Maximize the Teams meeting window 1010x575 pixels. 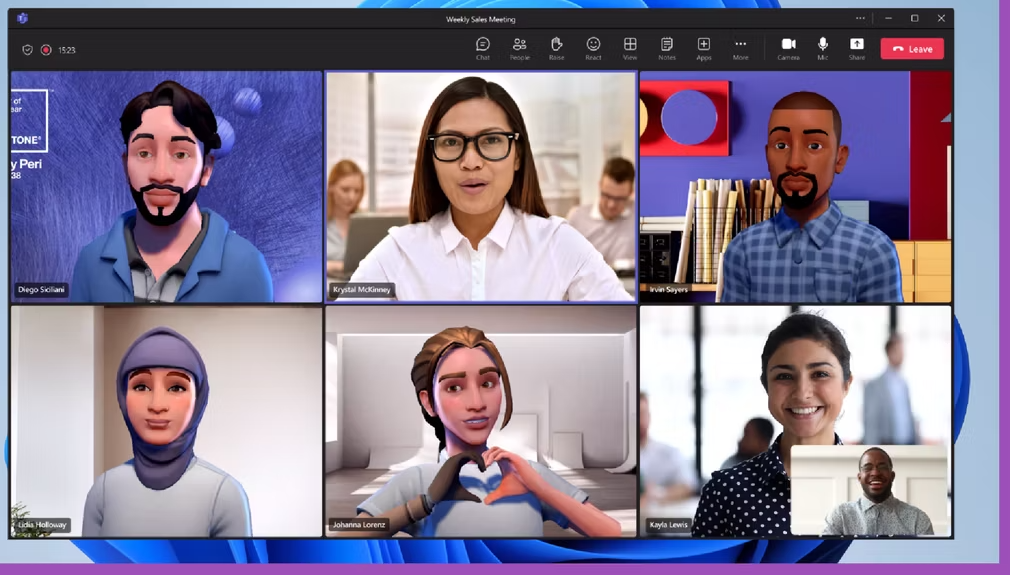click(x=915, y=18)
